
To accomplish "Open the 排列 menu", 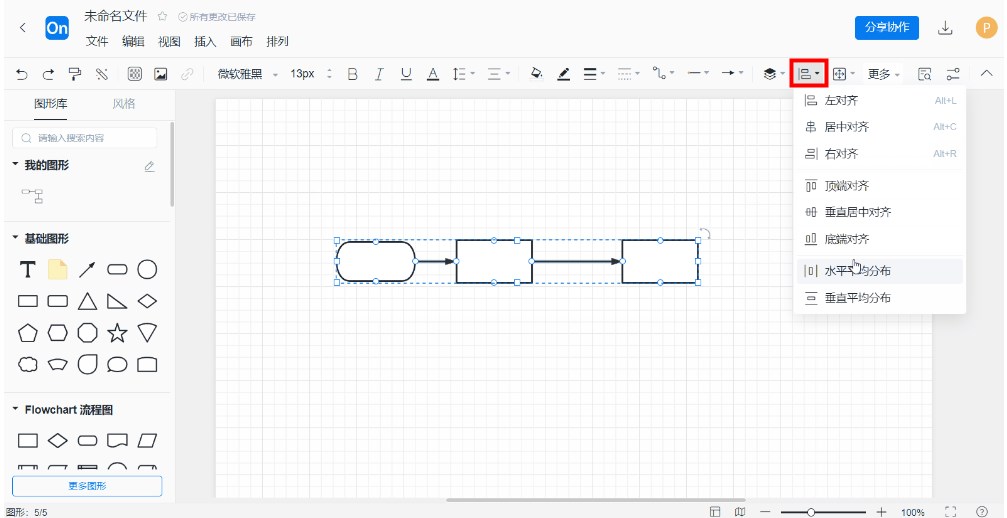I will (x=277, y=42).
